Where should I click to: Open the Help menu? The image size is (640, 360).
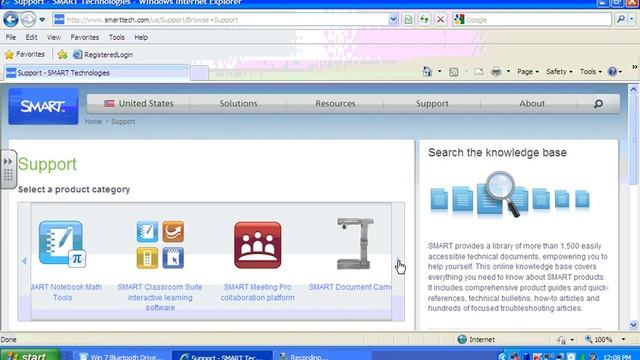[141, 37]
